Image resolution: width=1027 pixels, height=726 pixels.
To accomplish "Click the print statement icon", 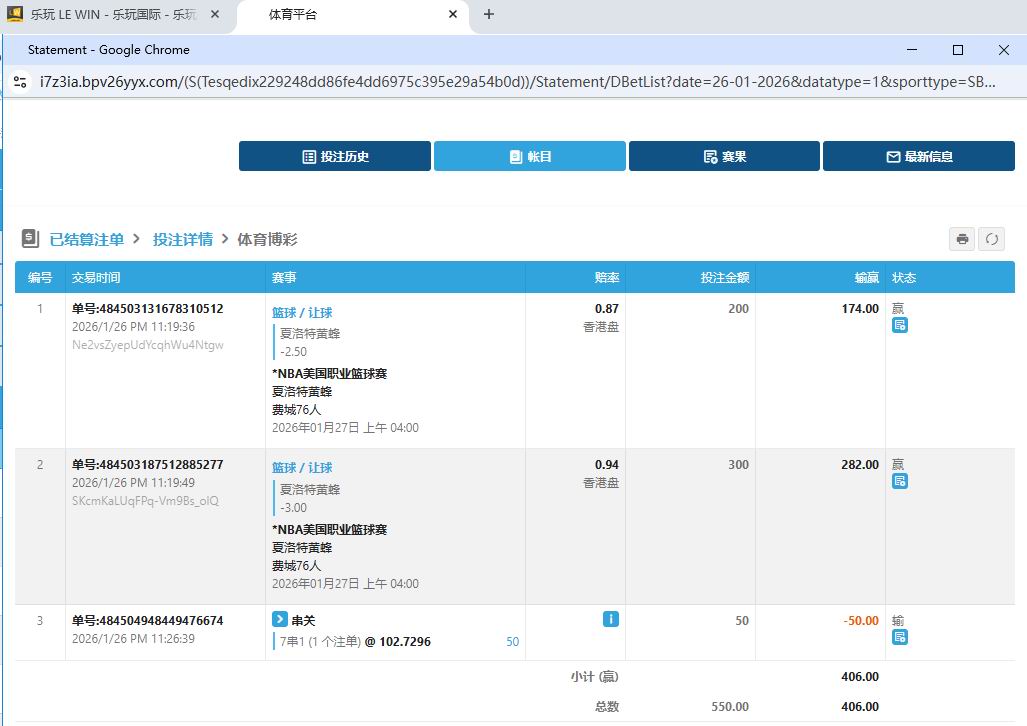I will click(961, 239).
